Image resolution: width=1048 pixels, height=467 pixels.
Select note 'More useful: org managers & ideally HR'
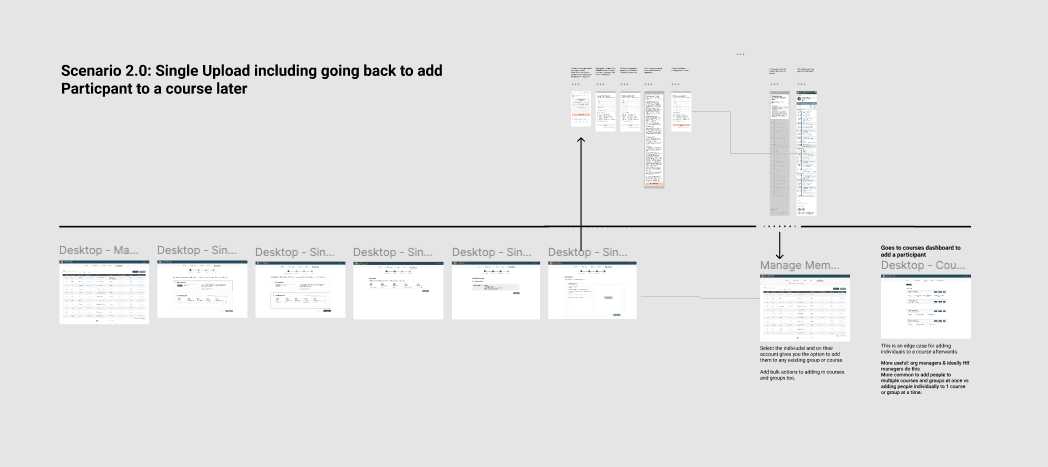pos(925,377)
